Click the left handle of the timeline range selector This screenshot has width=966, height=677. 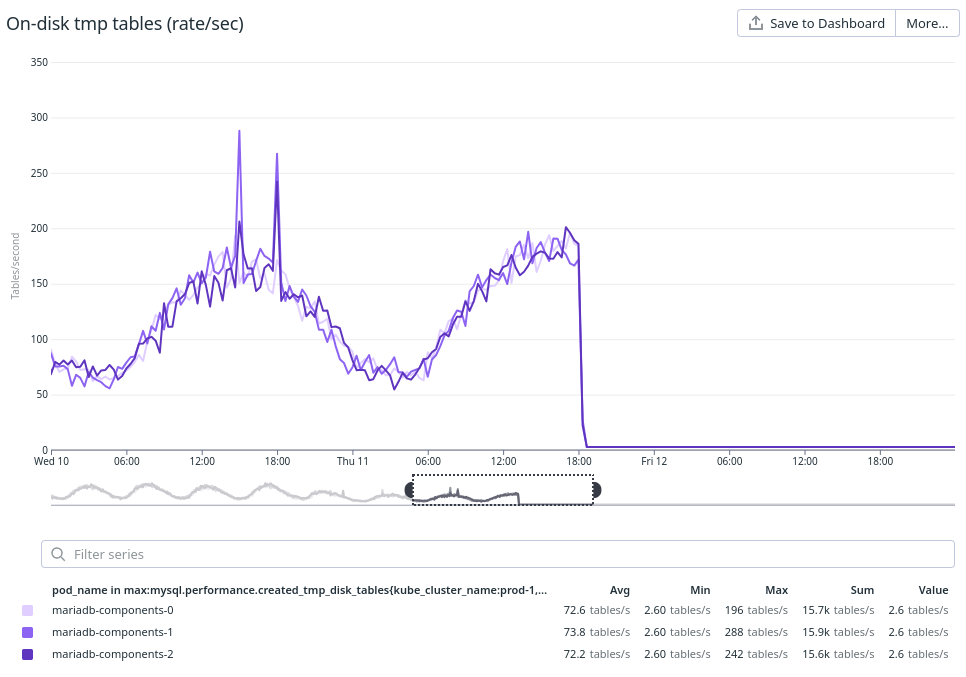(410, 489)
